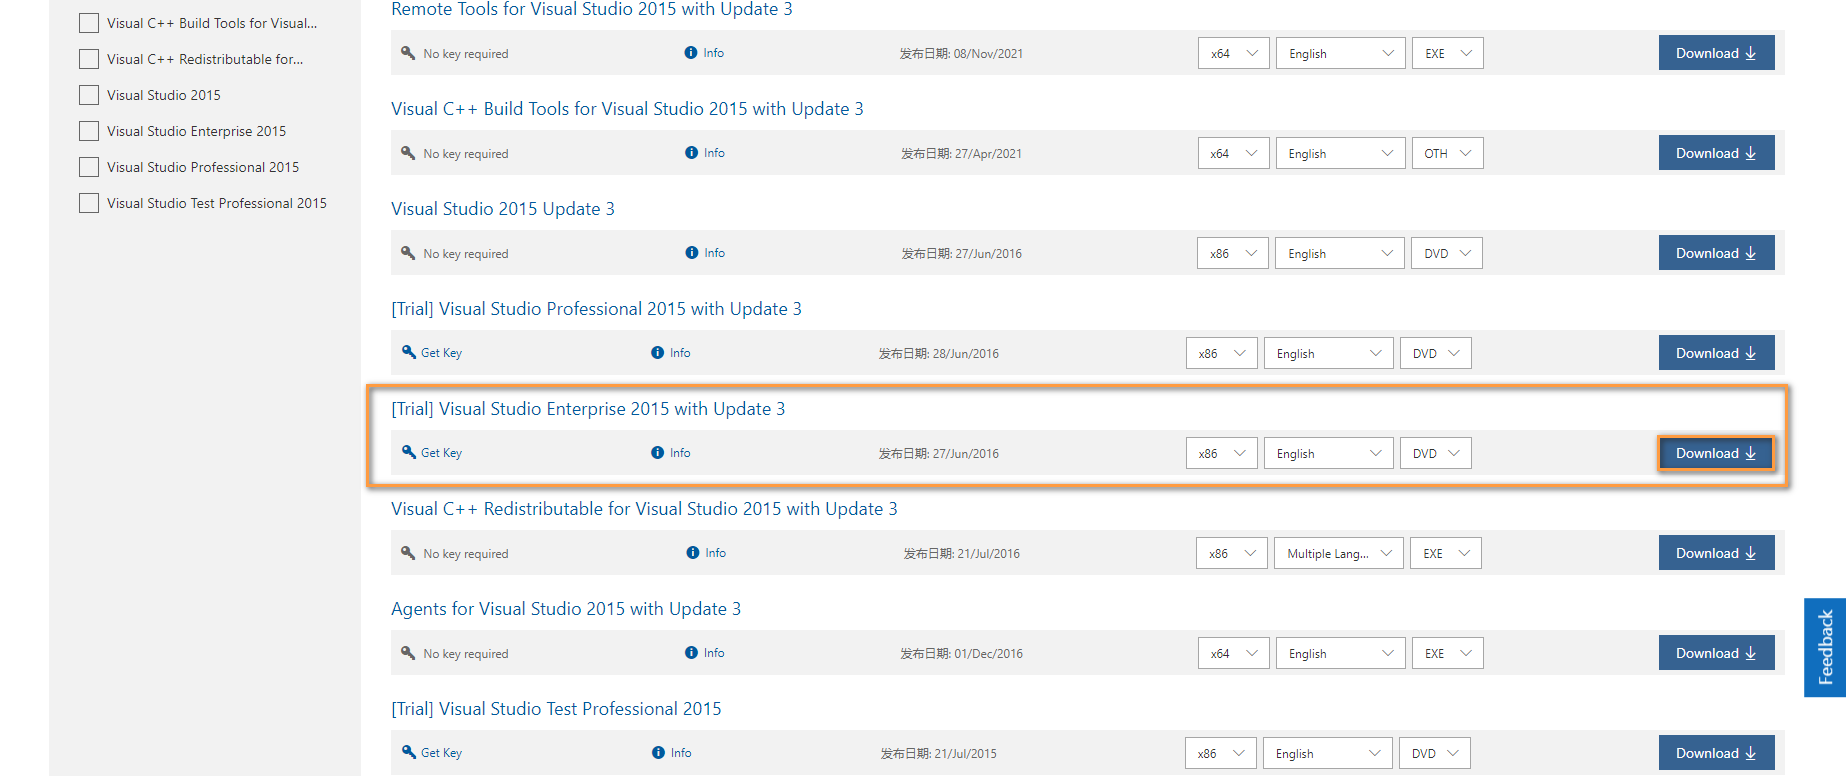Open [Trial] Visual Studio Test Professional 2015 title
Viewport: 1846px width, 776px height.
pyautogui.click(x=556, y=709)
